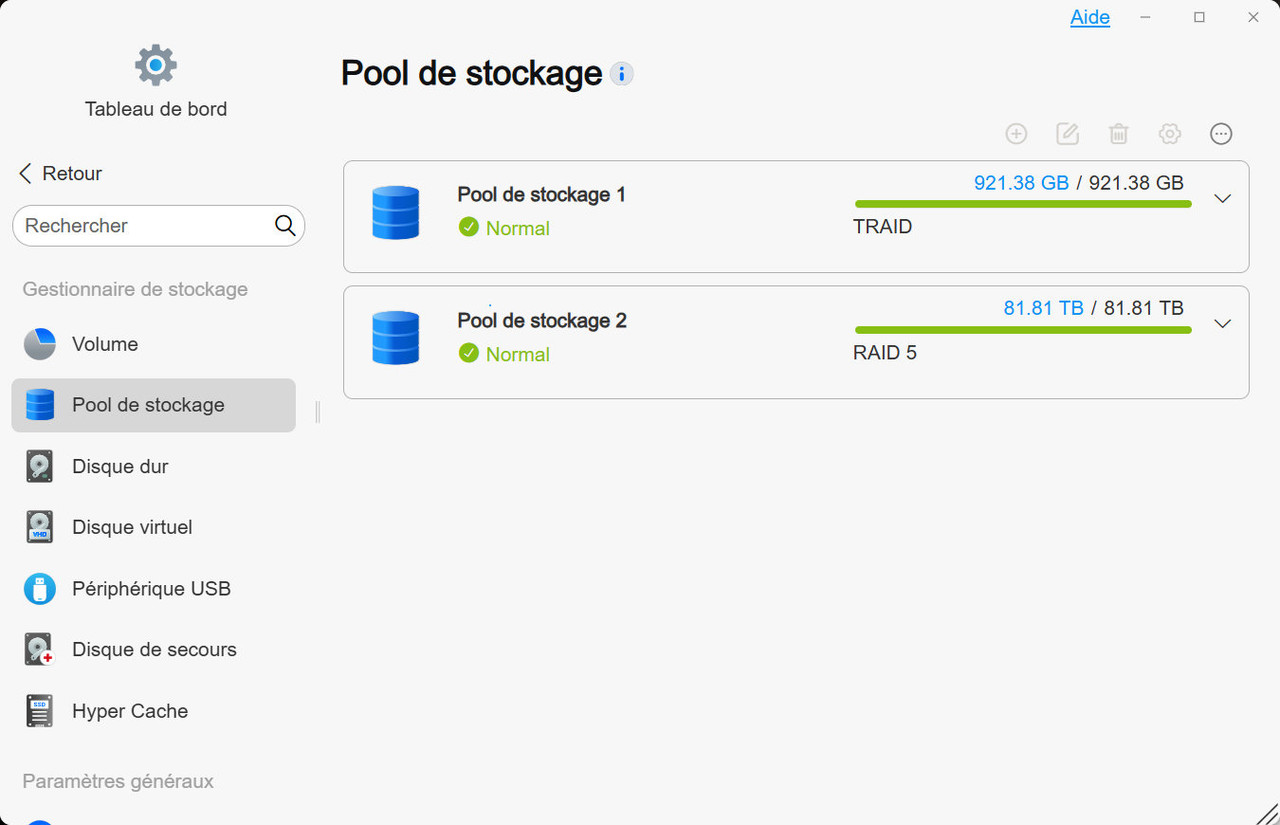Click the Pool de stockage 1 name
1280x825 pixels.
click(x=541, y=195)
